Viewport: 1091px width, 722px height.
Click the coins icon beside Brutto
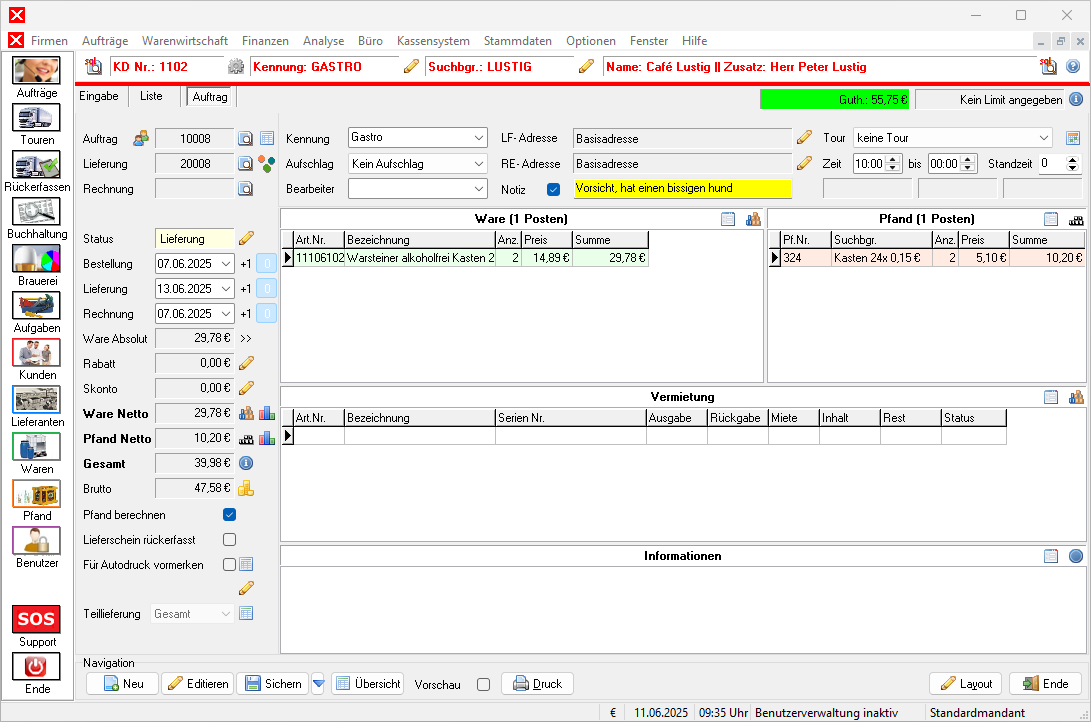pos(246,488)
